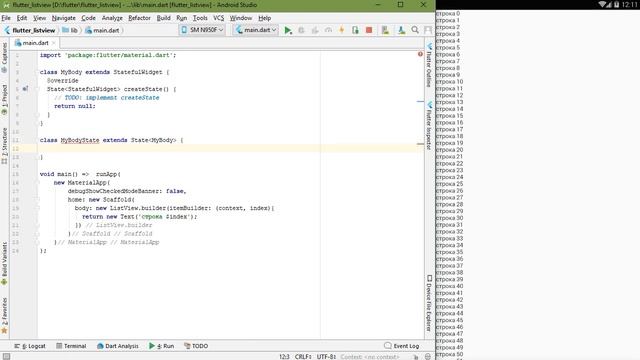Trigger Flutter Hot Reload lightning icon

[x=342, y=30]
